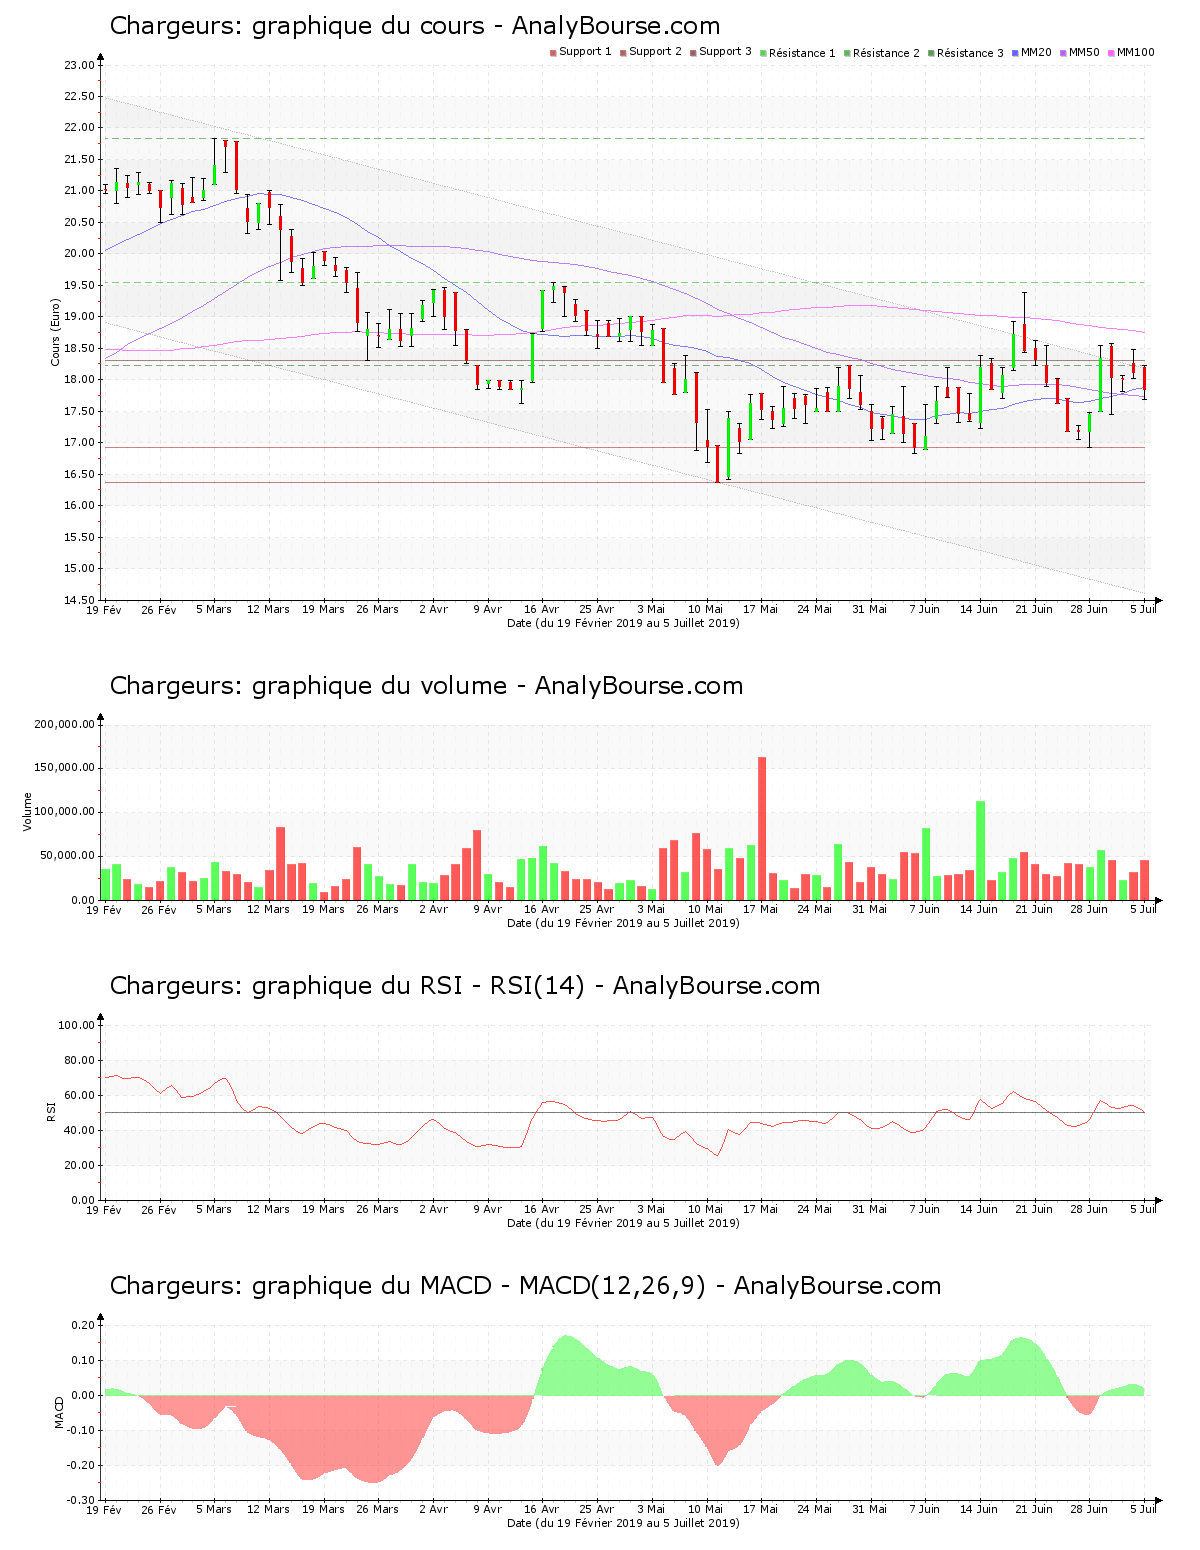The image size is (1200, 1550).
Task: Click the Support 3 legend entry
Action: tap(721, 52)
